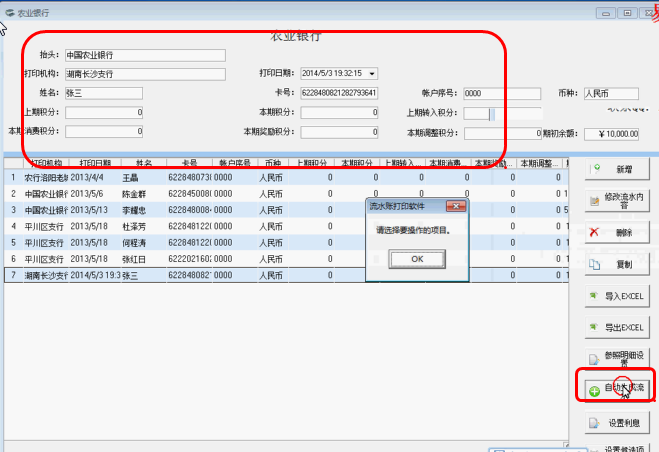Image resolution: width=659 pixels, height=452 pixels.
Task: Click row number 4 header cell
Action: [13, 226]
